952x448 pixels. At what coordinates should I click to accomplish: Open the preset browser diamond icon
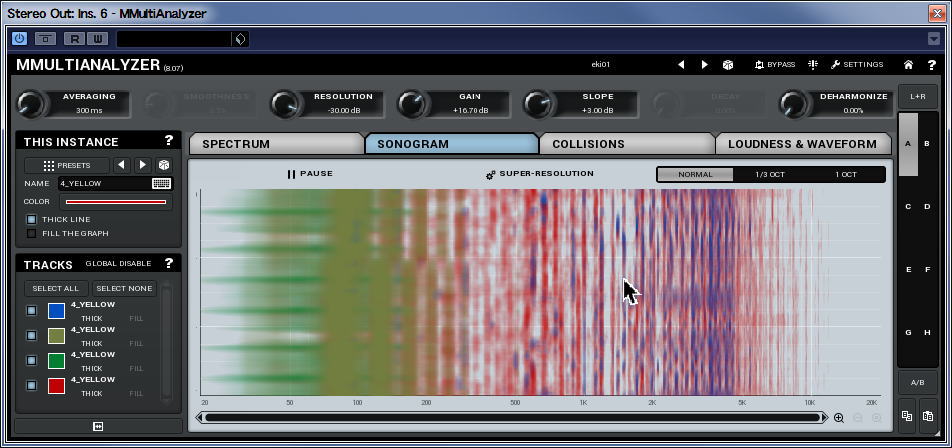pos(240,39)
